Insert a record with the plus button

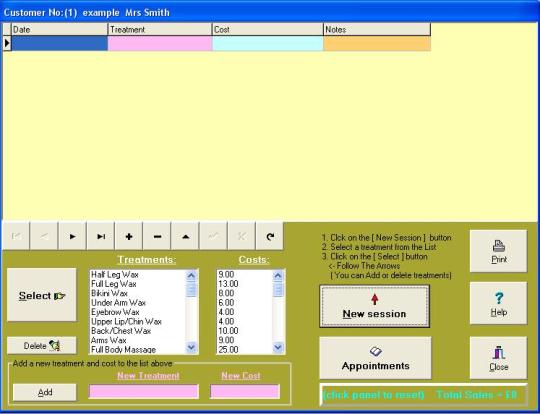(x=129, y=236)
